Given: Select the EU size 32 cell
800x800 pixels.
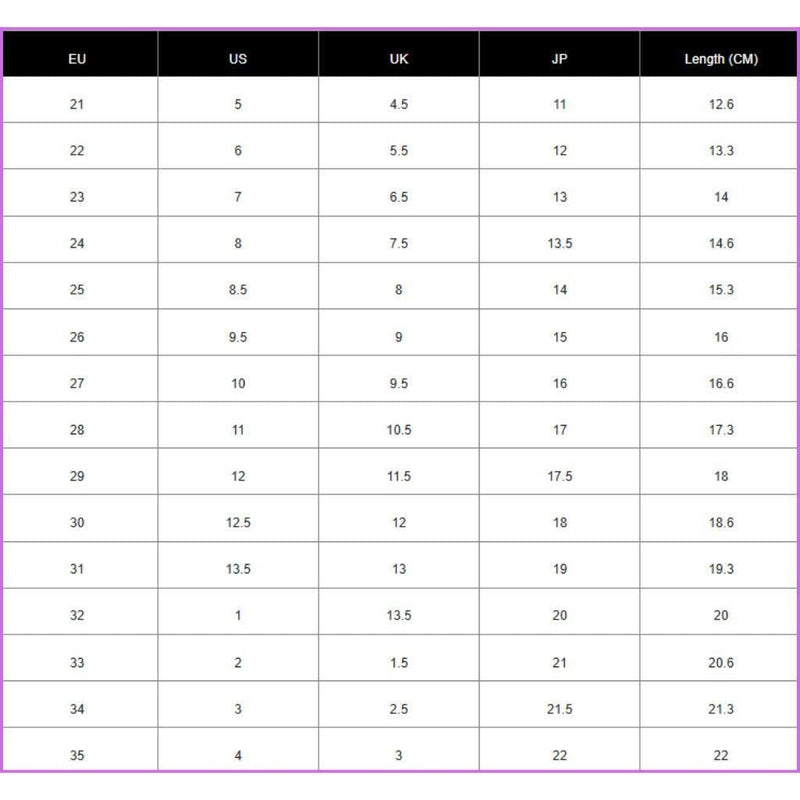Looking at the screenshot, I should tap(77, 616).
